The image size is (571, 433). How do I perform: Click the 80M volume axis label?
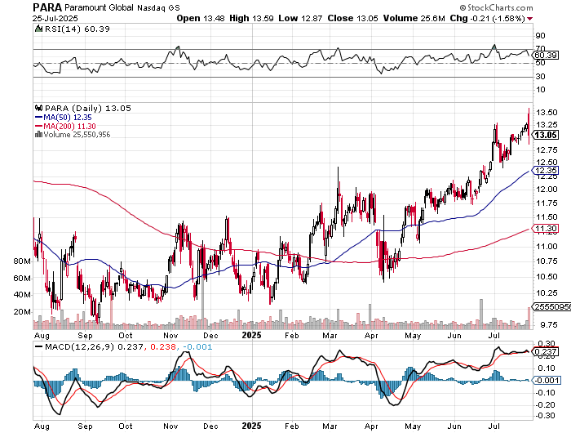(22, 261)
